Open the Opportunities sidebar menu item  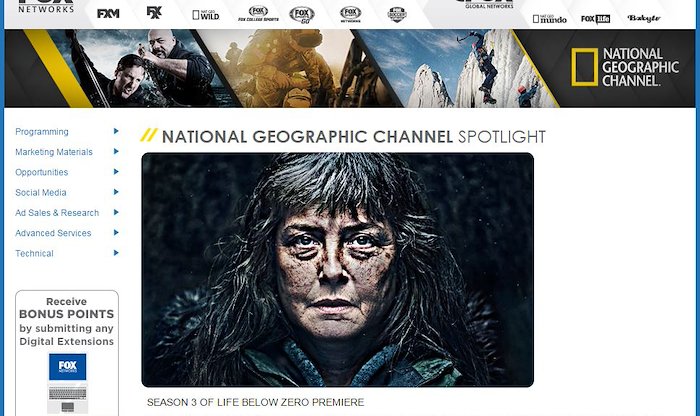42,172
